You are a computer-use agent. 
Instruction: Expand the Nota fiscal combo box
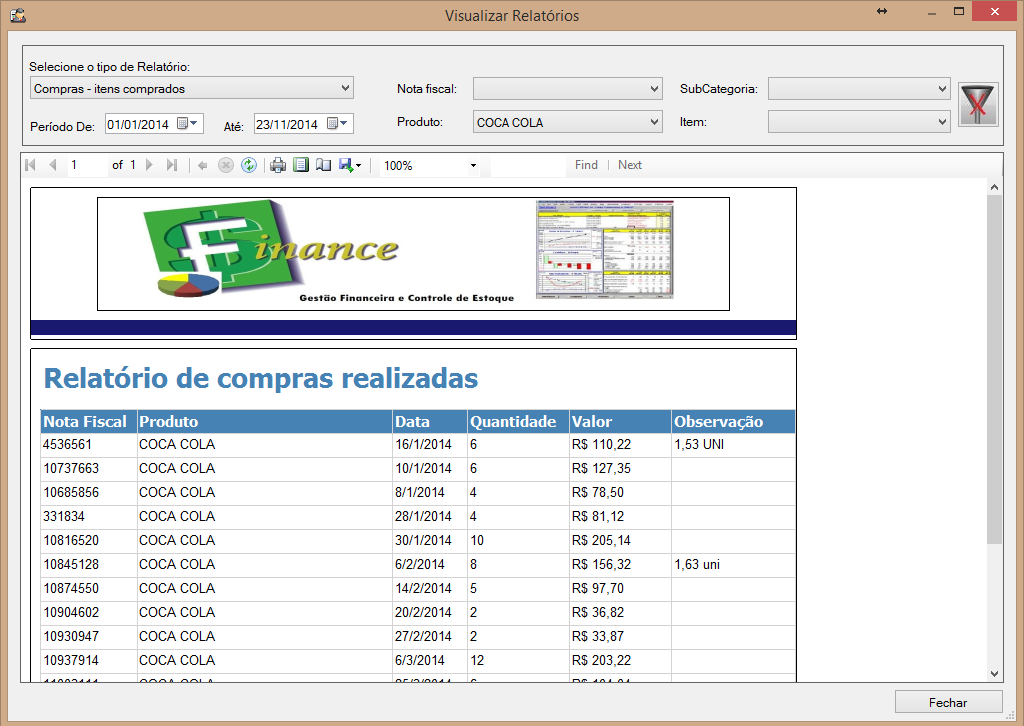(568, 89)
